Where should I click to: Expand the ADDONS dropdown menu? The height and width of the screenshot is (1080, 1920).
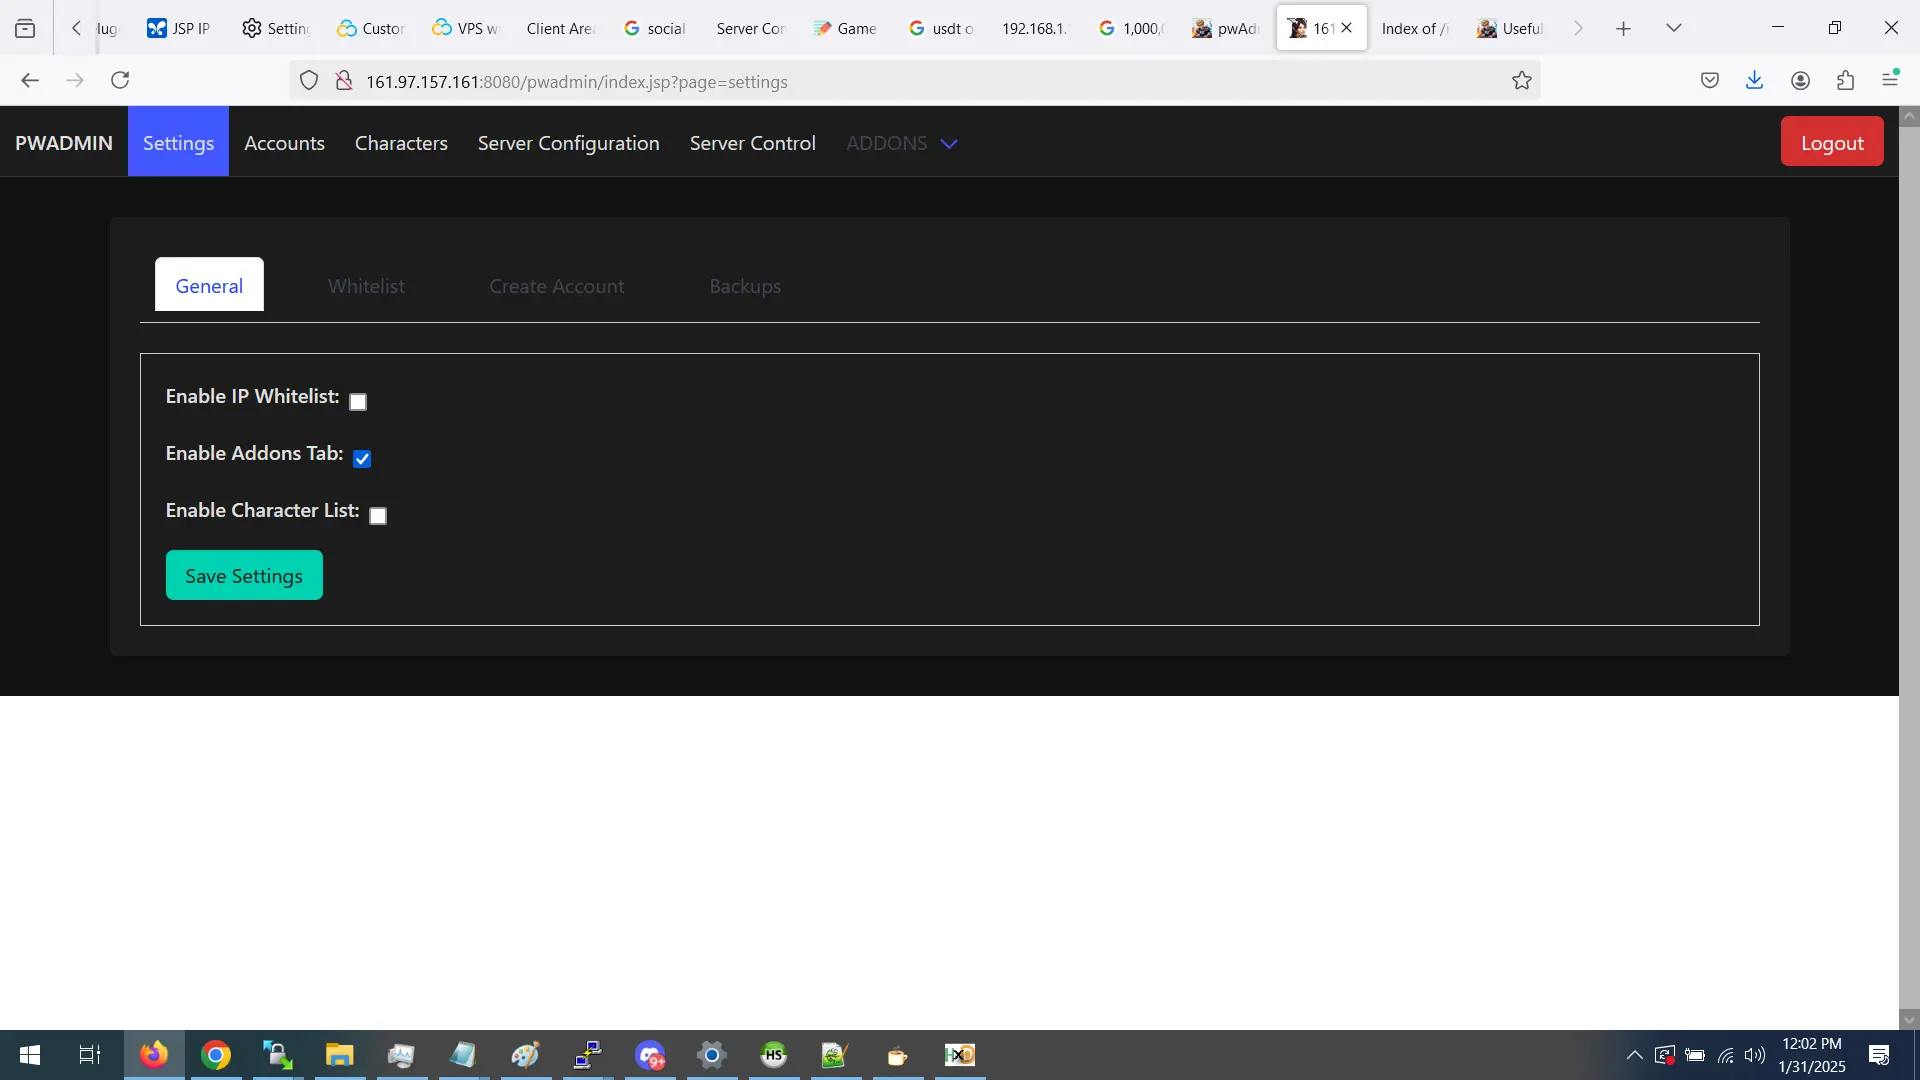click(902, 143)
